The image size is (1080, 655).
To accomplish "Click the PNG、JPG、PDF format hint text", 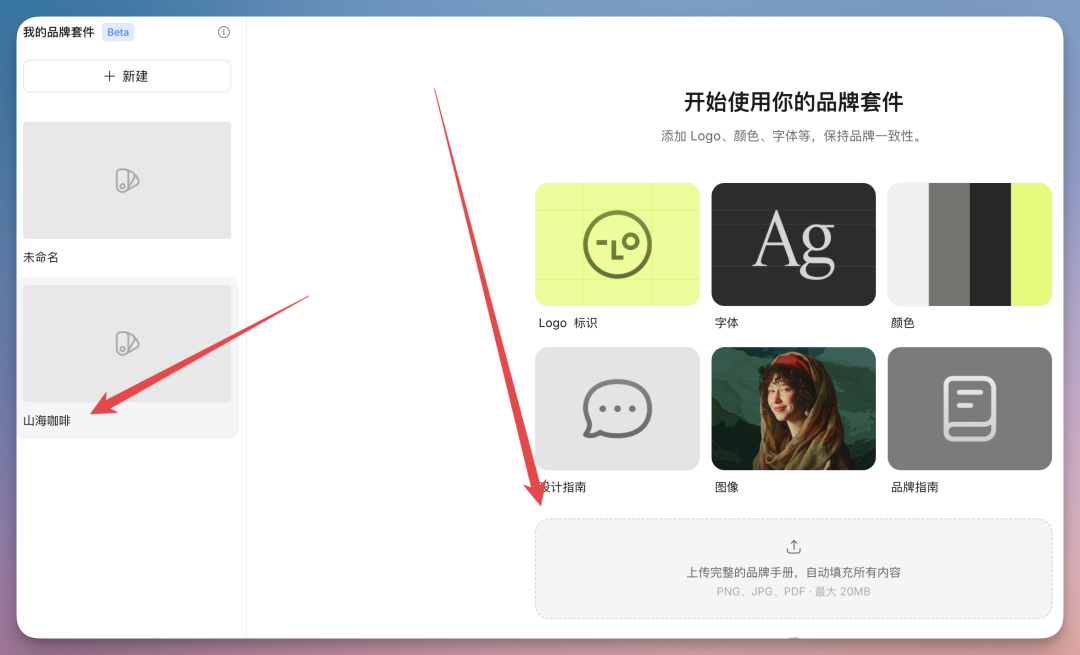I will click(x=793, y=590).
